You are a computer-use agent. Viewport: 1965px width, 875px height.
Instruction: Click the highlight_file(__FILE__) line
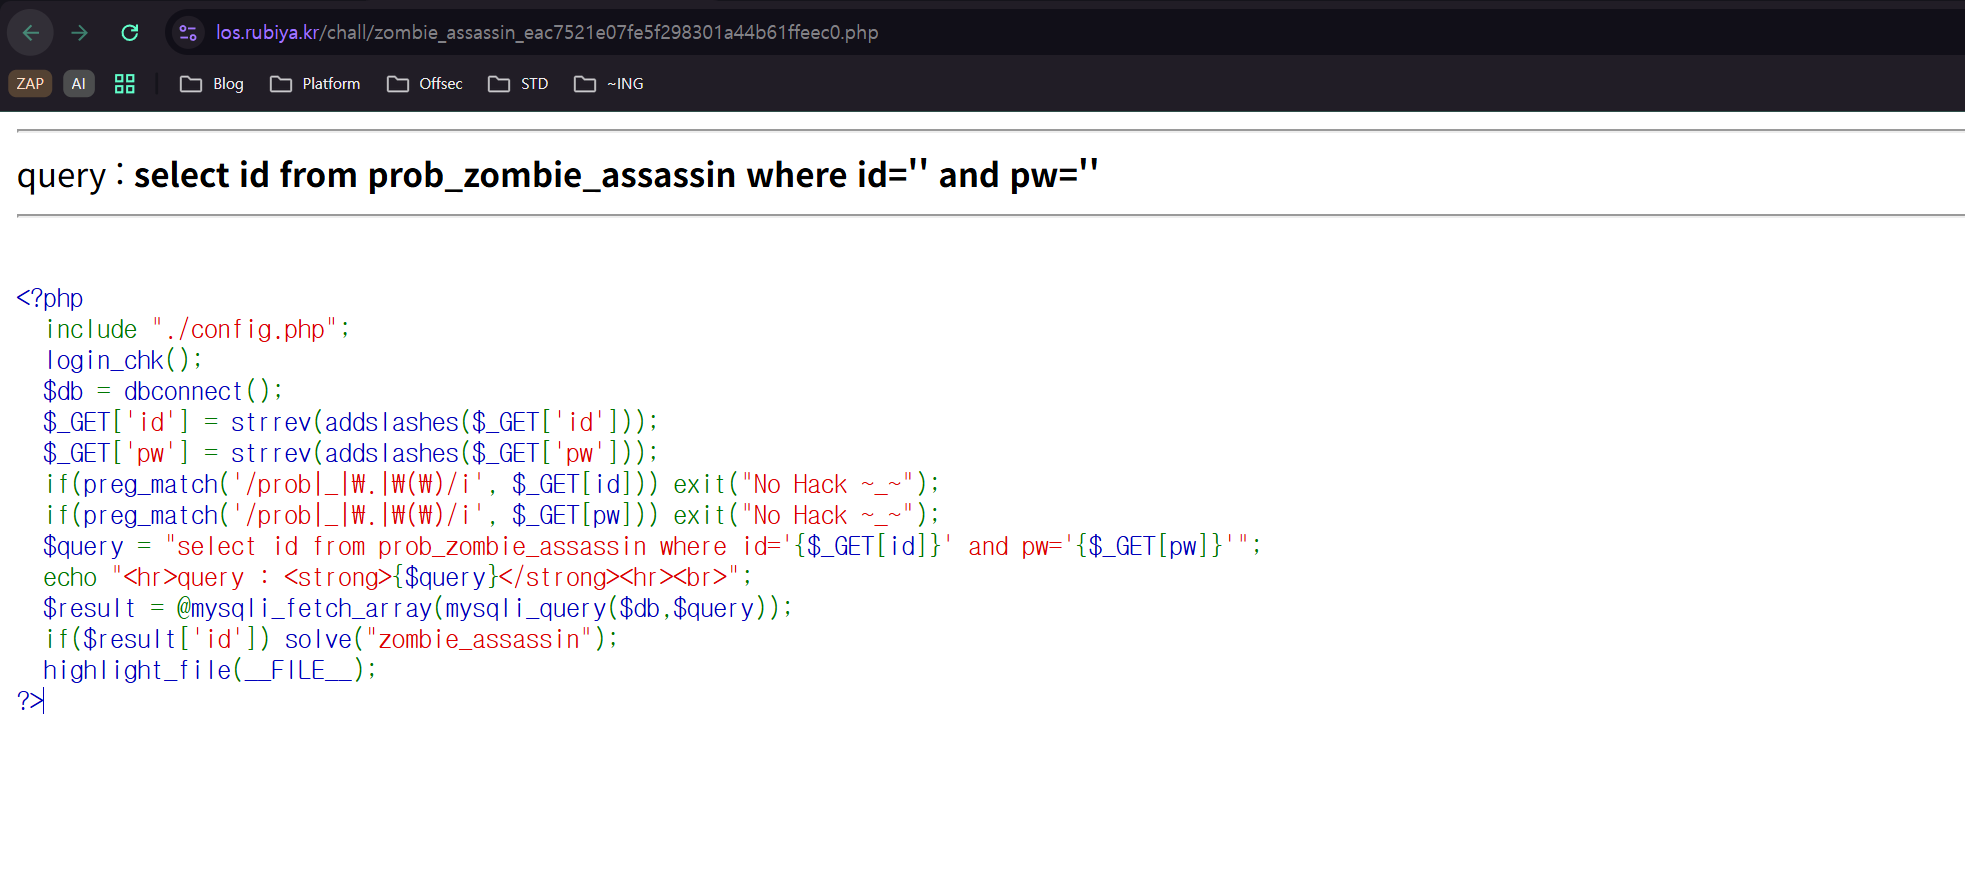209,670
